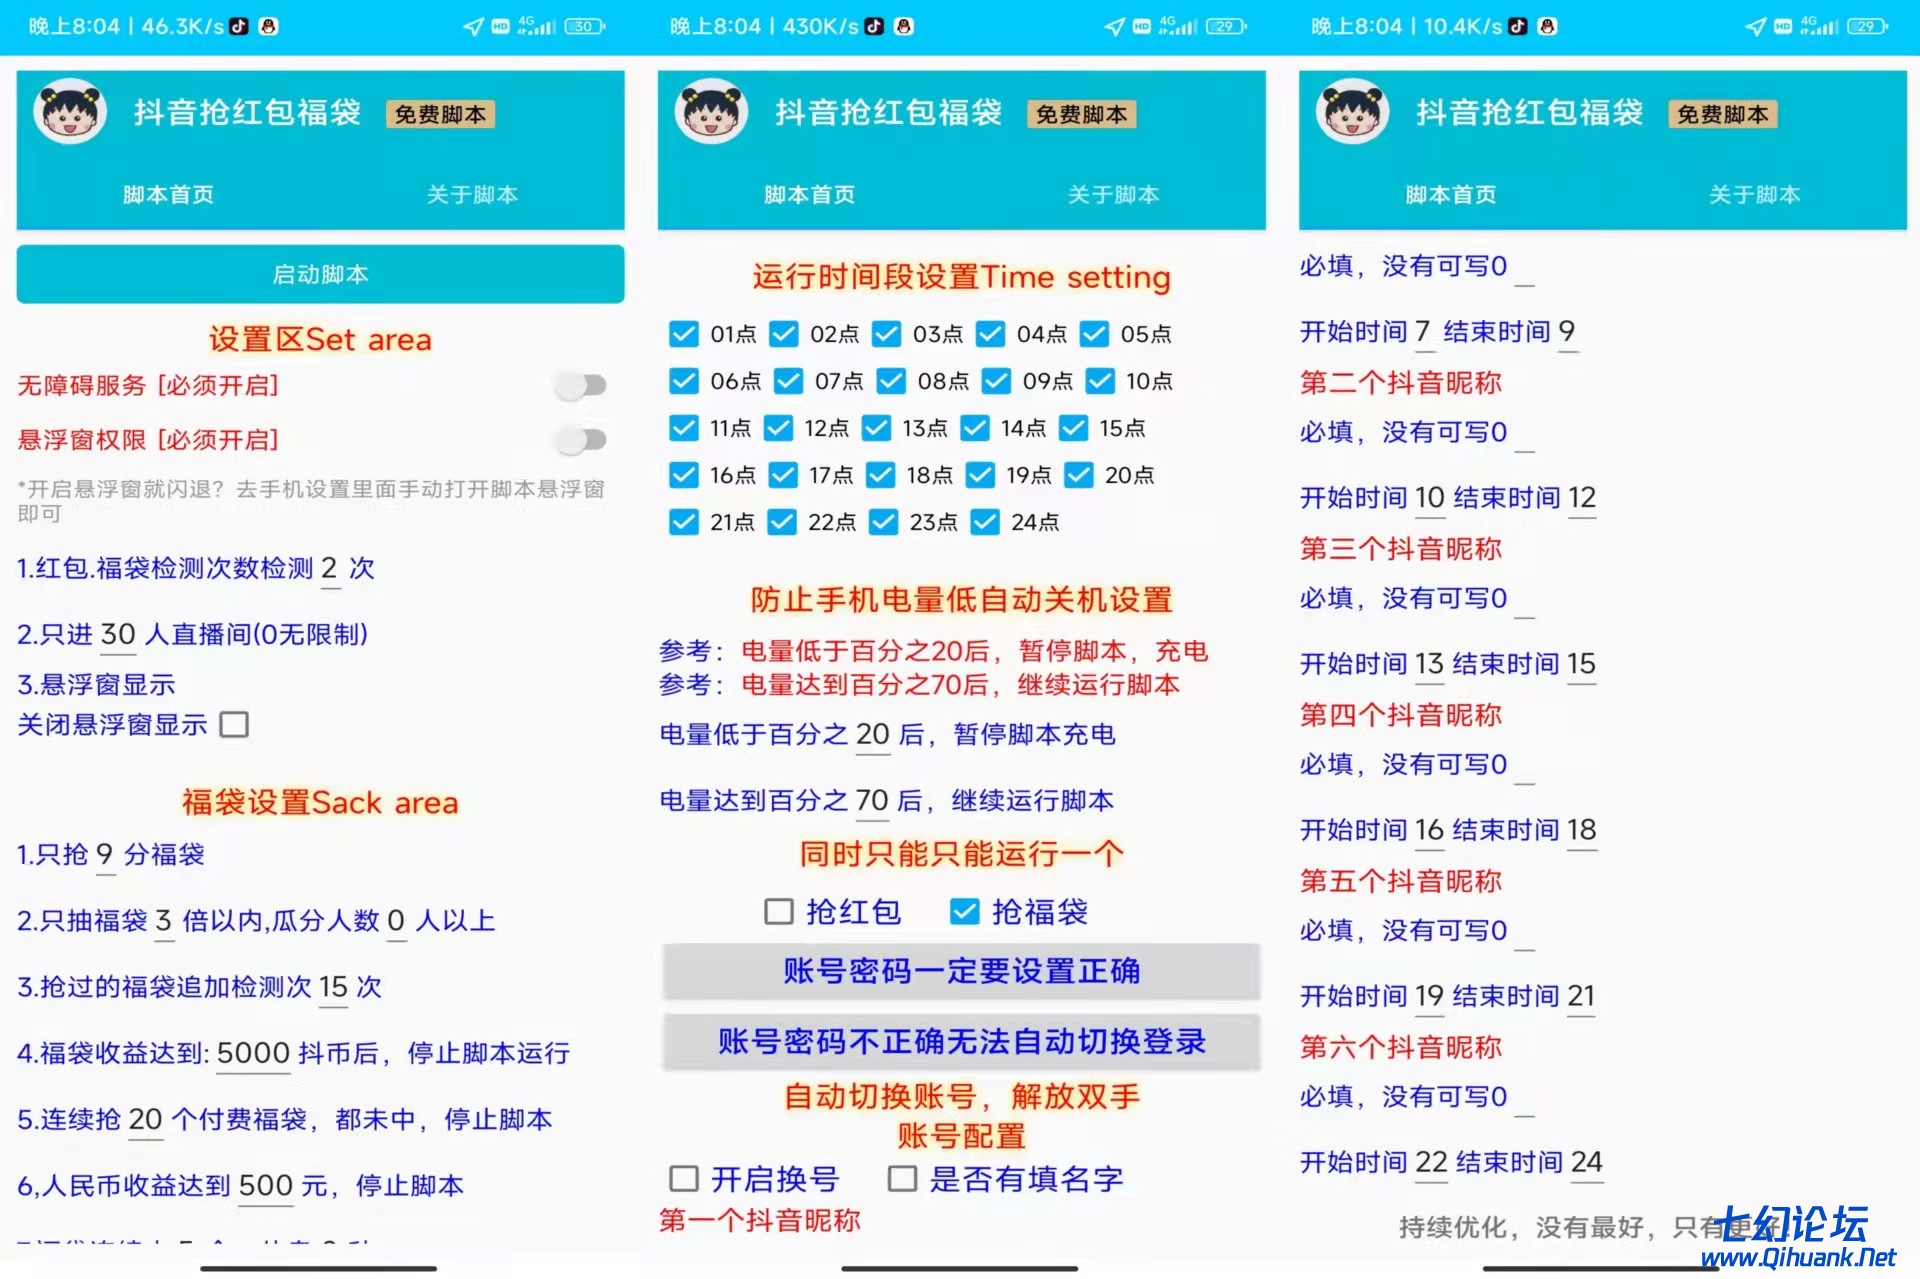Edit 结束时间 18 field
This screenshot has width=1920, height=1279.
pyautogui.click(x=1582, y=831)
